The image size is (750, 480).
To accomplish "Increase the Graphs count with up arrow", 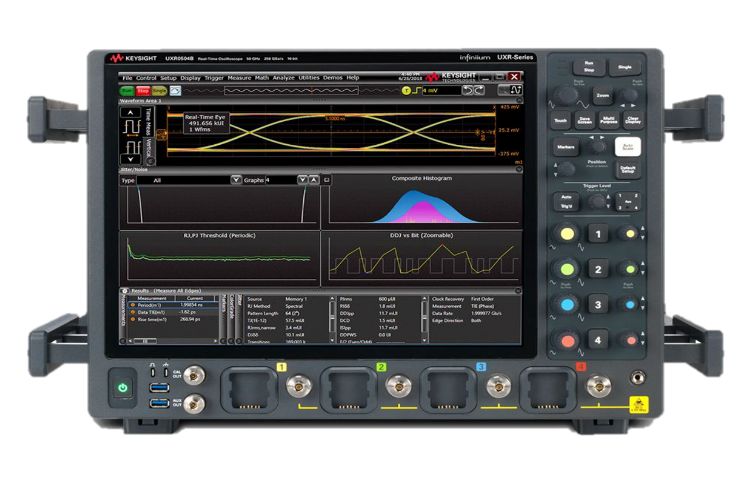I will point(313,180).
